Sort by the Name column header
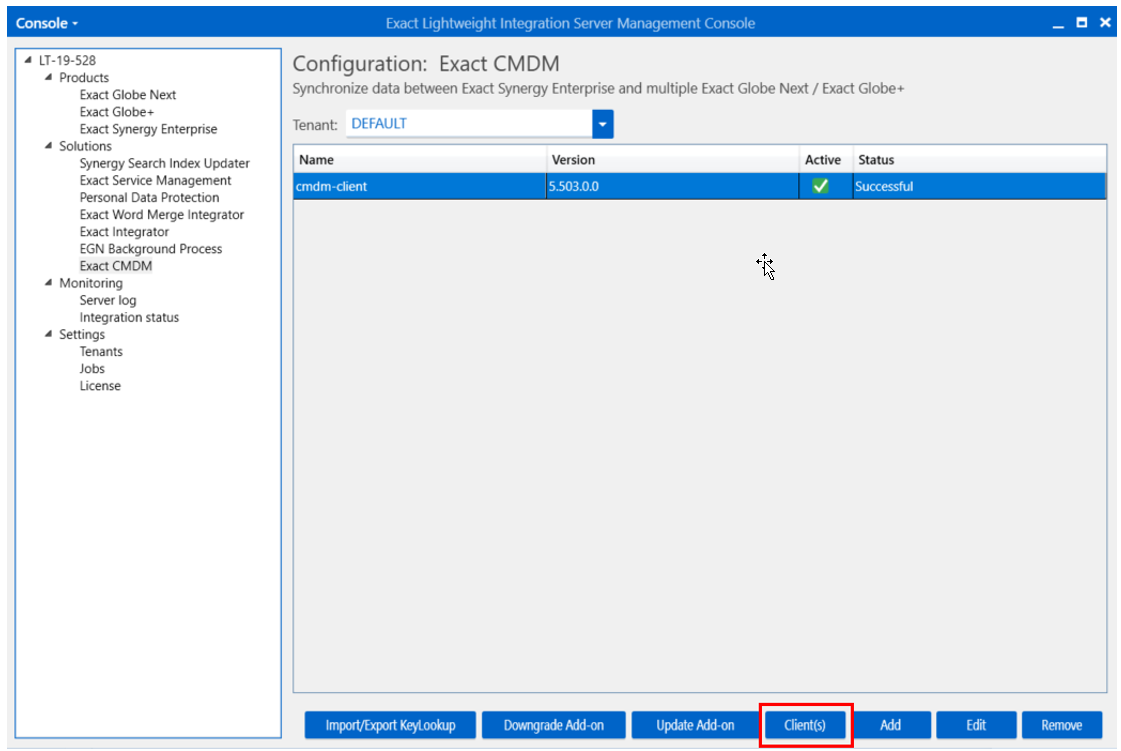This screenshot has width=1121, height=751. 420,159
